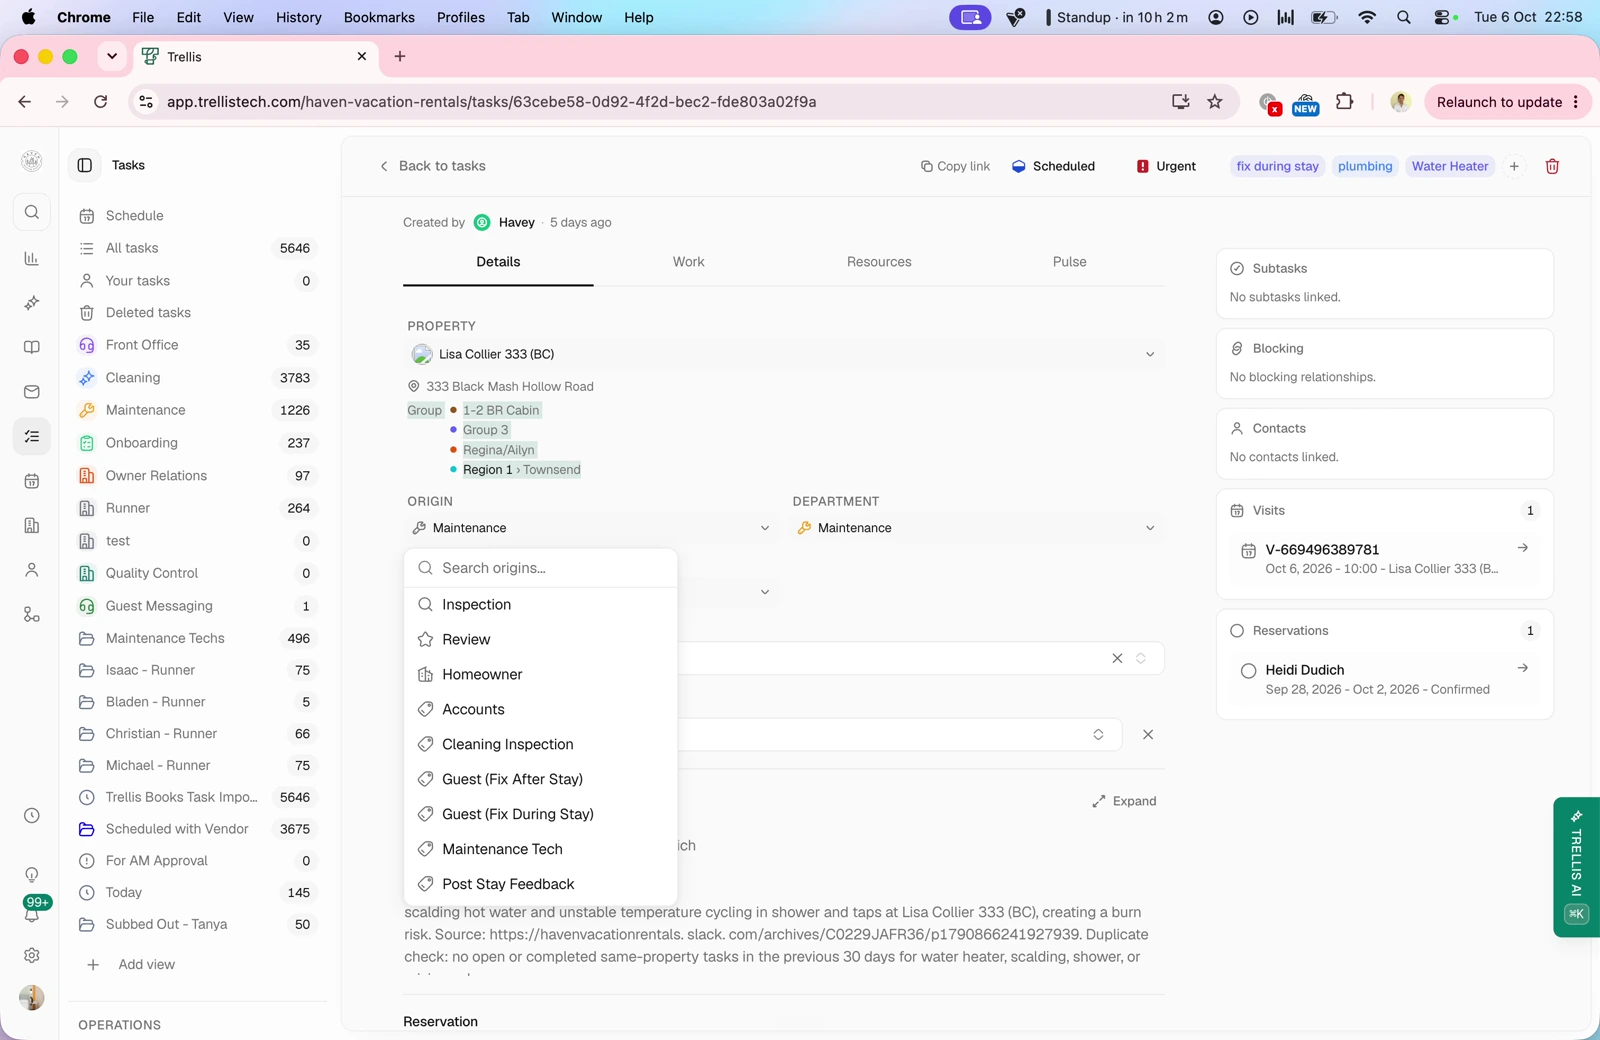Screen dimensions: 1600x1040
Task: Bookmark page with star icon
Action: click(1215, 102)
